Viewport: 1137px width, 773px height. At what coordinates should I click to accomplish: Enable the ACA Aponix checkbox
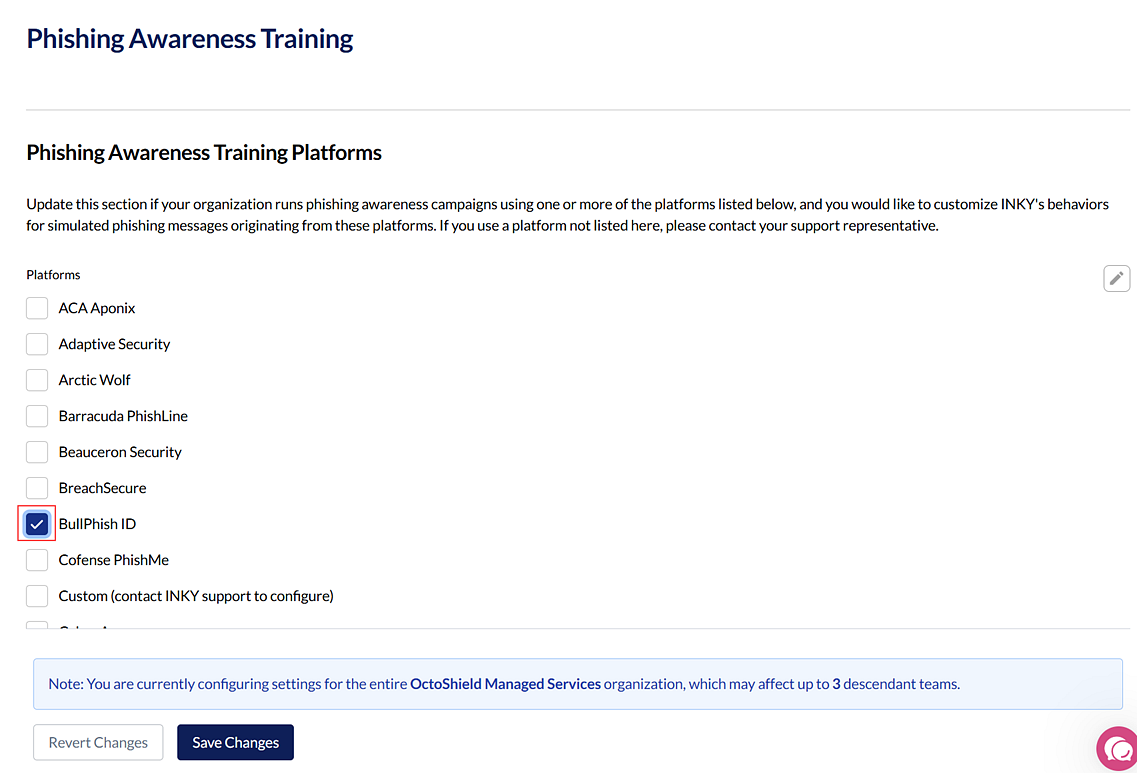pyautogui.click(x=37, y=308)
